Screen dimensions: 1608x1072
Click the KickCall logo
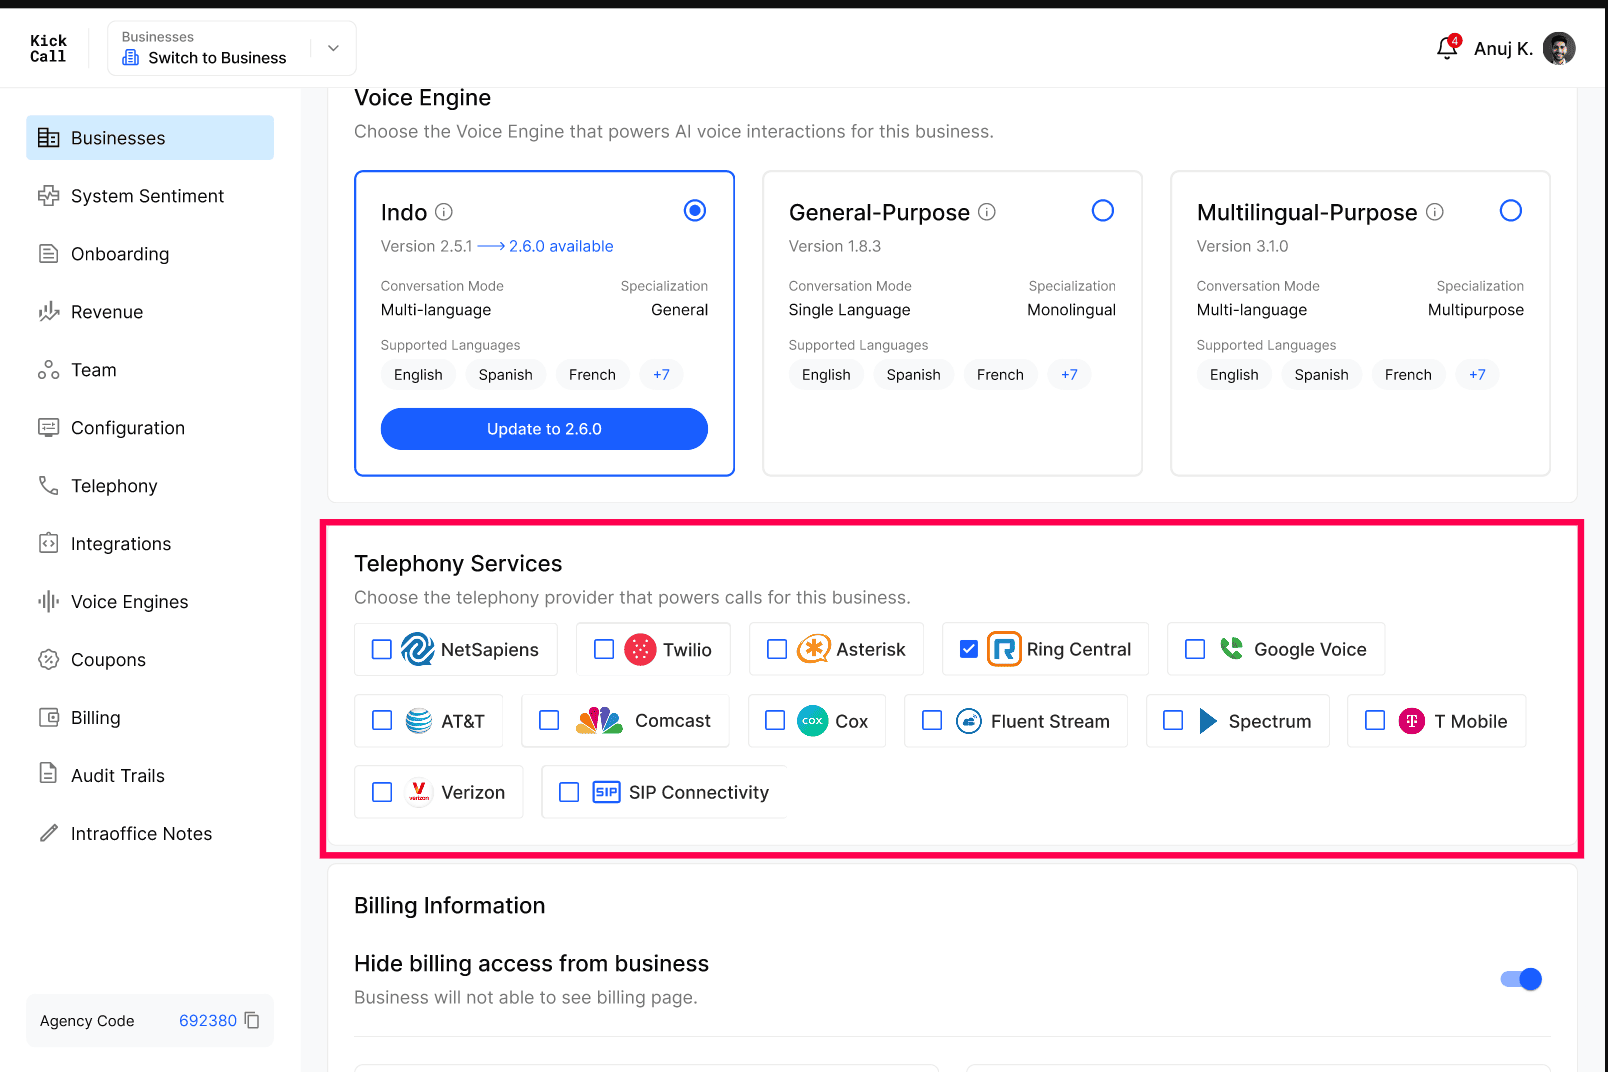tap(48, 48)
